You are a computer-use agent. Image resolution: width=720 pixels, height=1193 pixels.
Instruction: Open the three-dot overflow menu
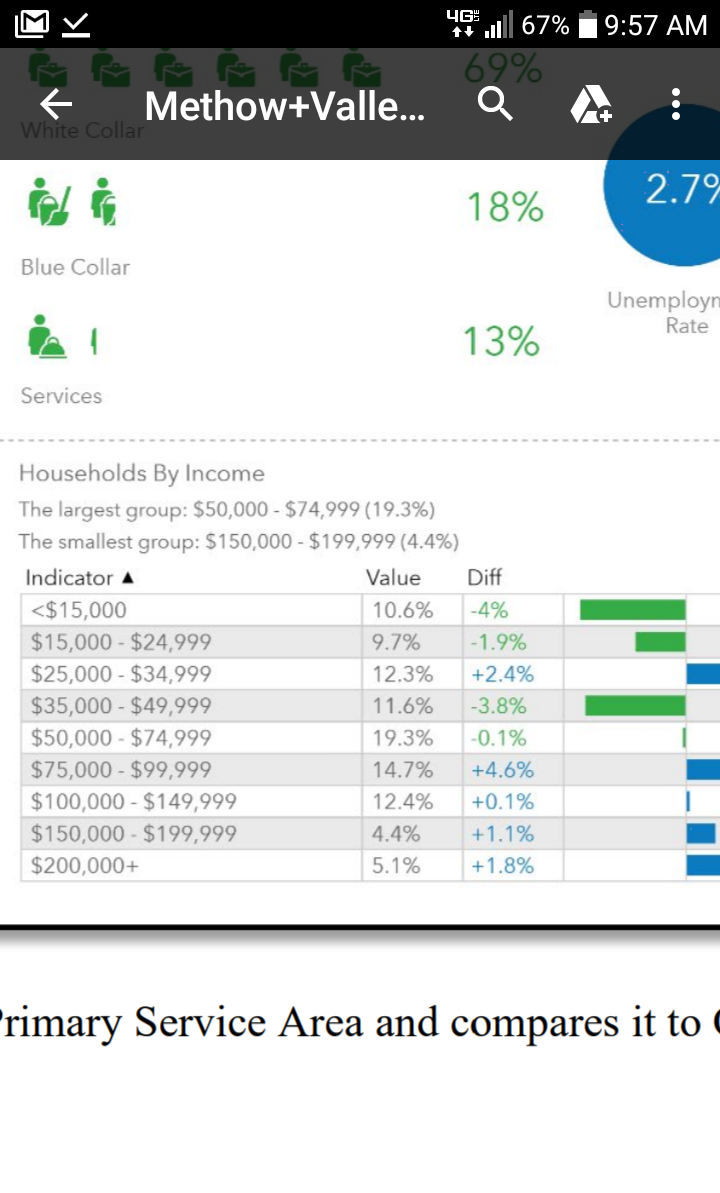(x=676, y=104)
